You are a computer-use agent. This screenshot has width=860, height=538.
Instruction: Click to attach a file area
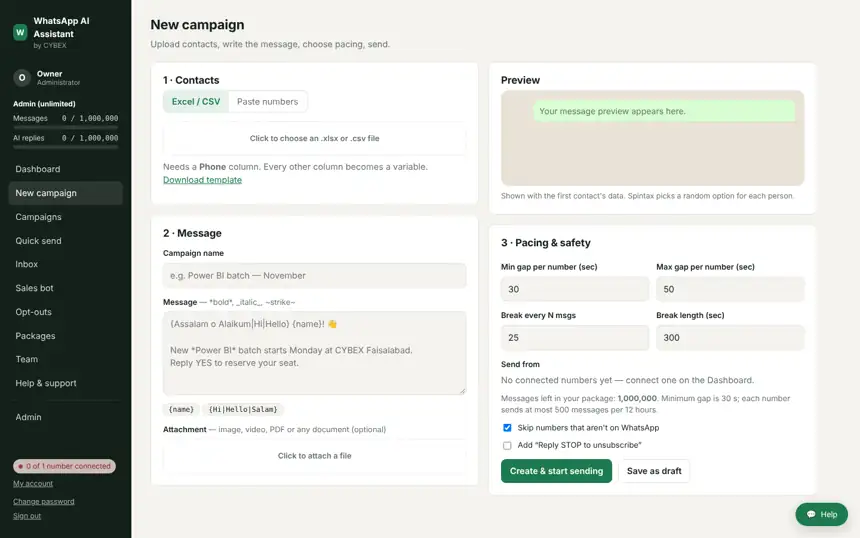(314, 456)
